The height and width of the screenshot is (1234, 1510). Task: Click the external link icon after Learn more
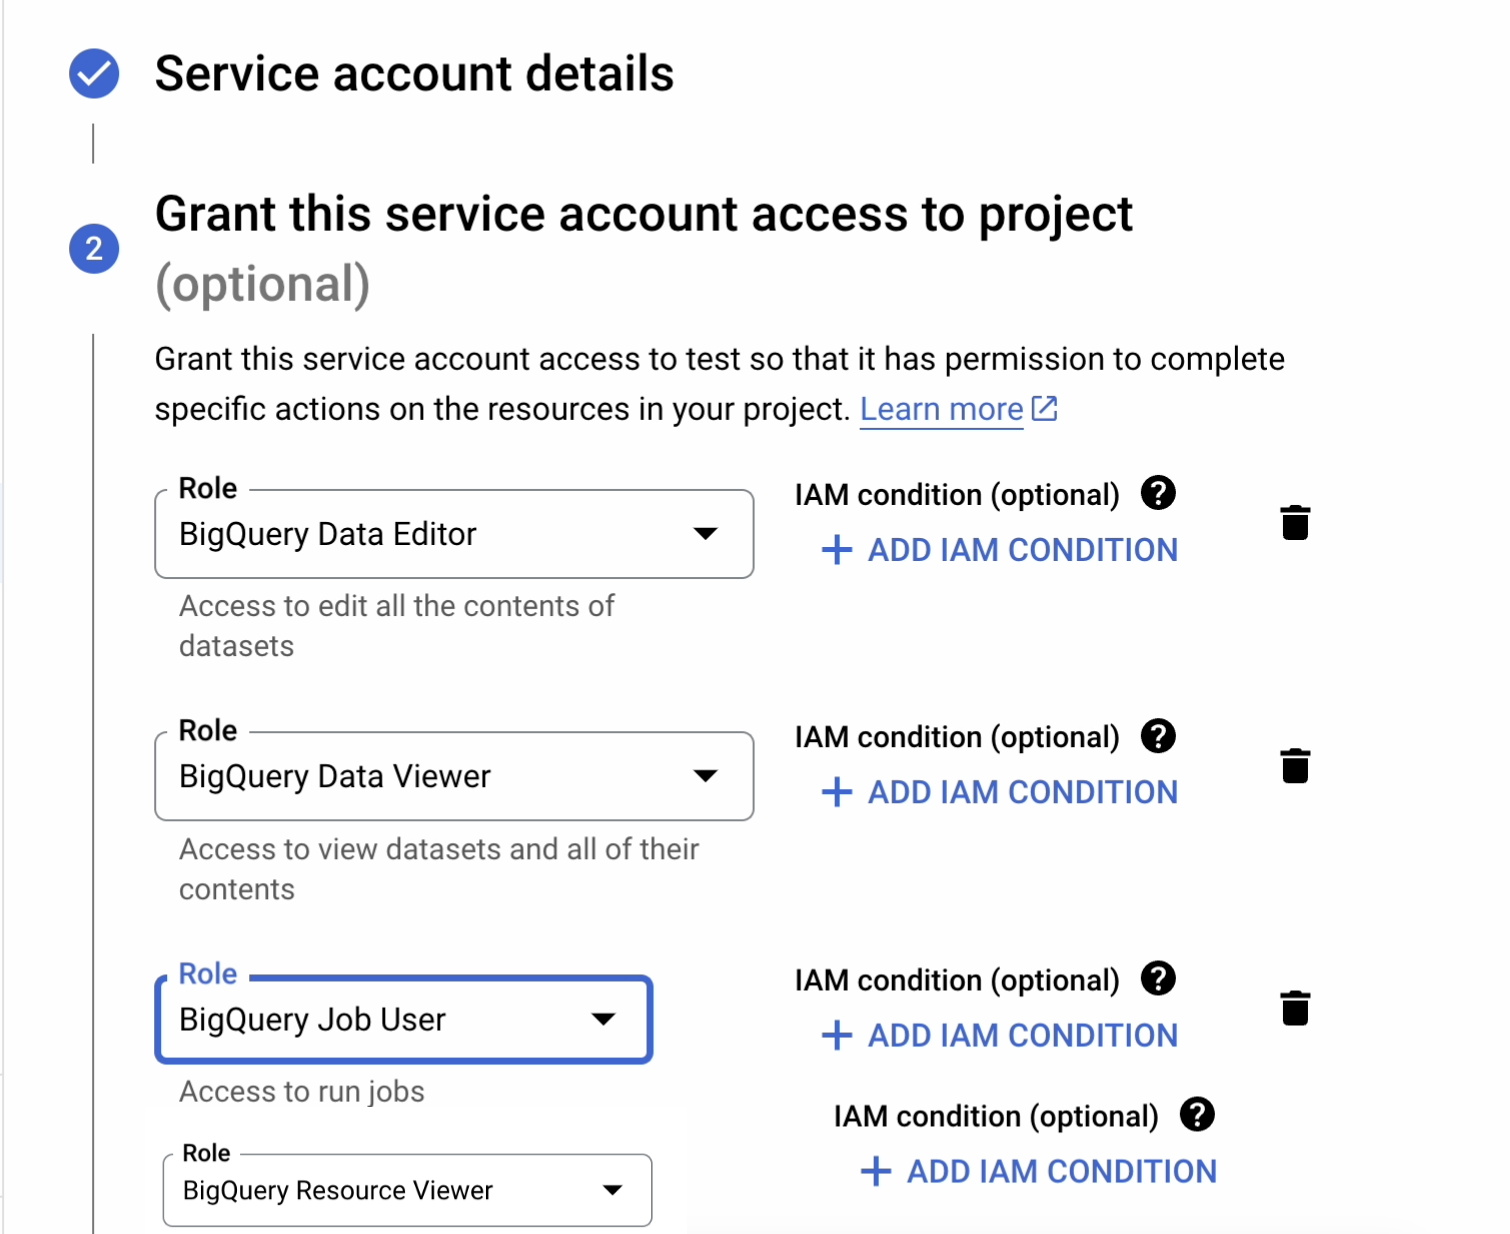(1044, 408)
